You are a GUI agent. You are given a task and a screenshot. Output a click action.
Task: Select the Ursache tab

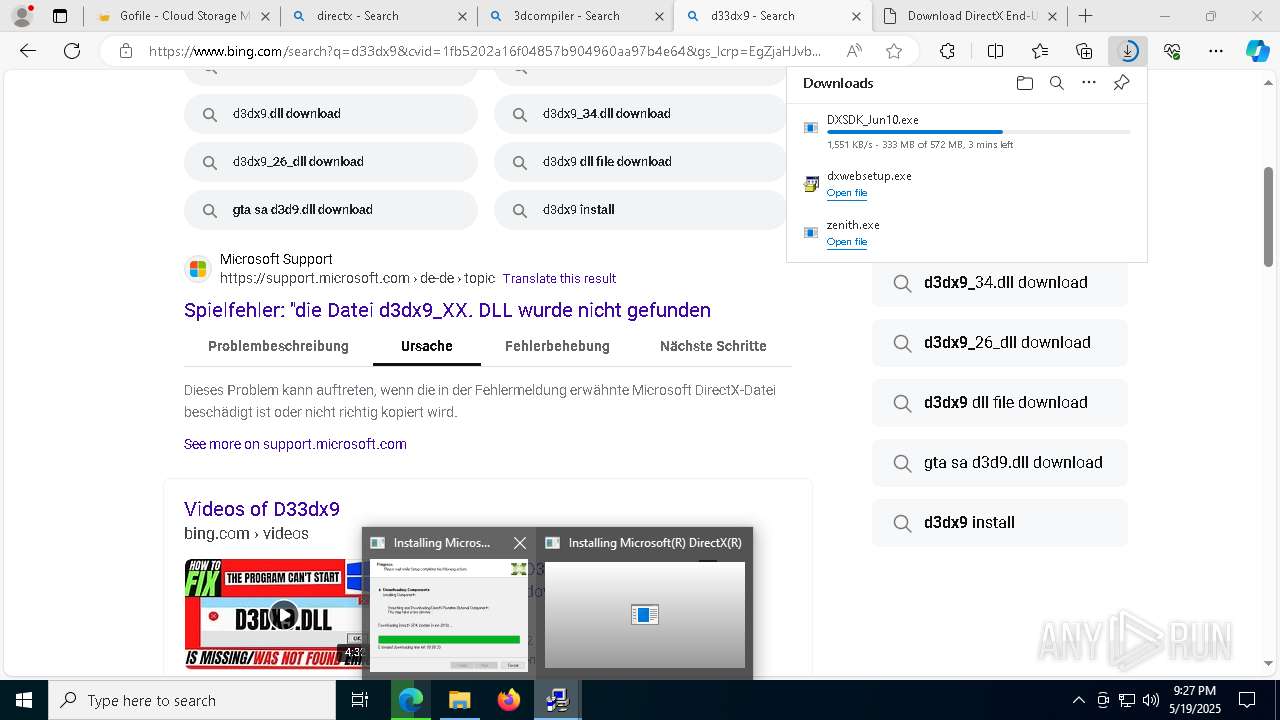[427, 346]
